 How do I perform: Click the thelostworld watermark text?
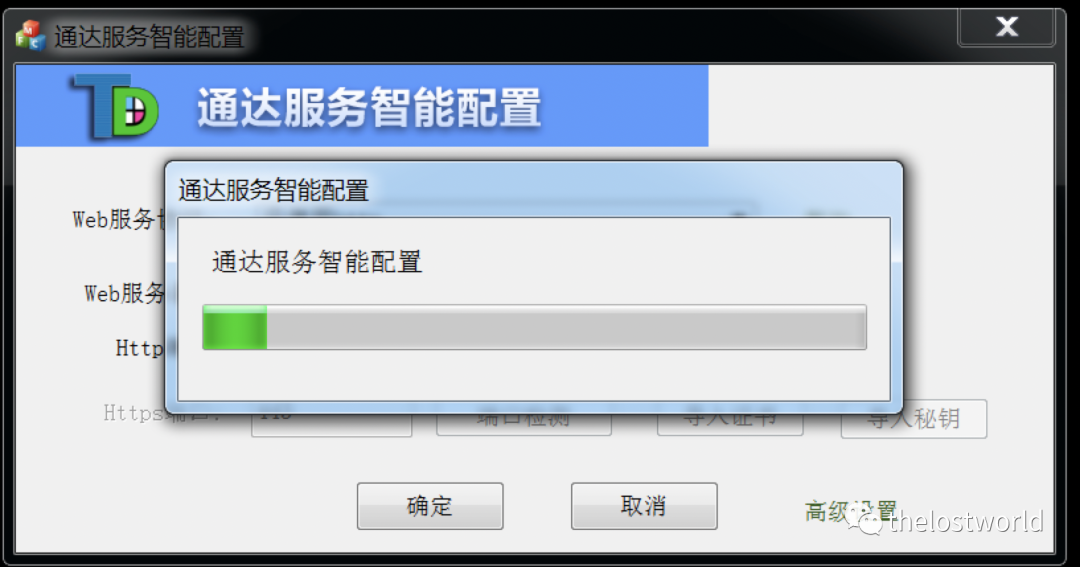[966, 522]
